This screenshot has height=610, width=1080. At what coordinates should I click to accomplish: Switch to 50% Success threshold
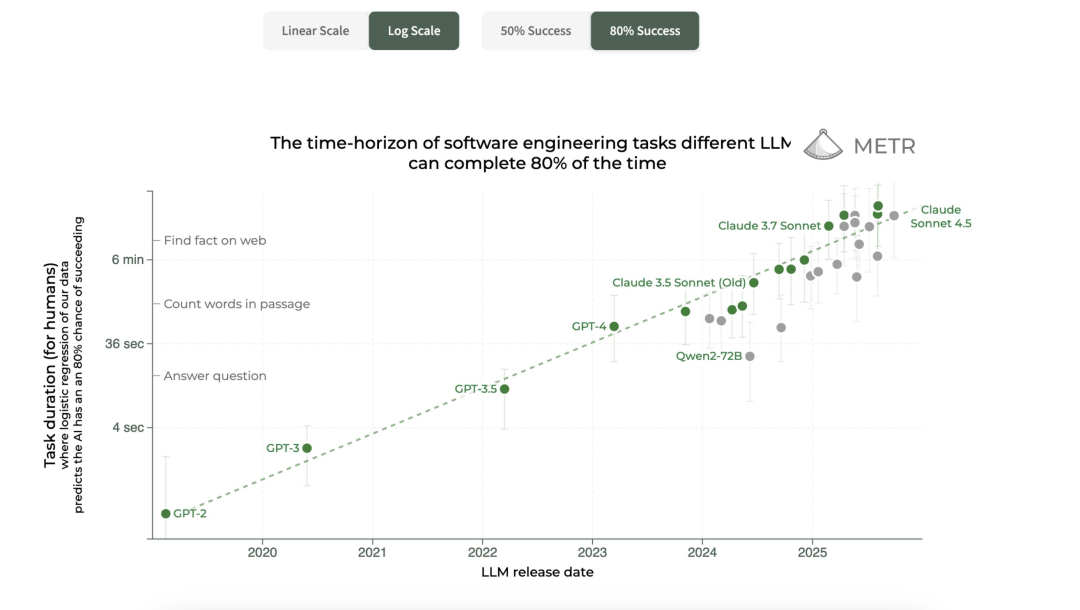click(535, 31)
